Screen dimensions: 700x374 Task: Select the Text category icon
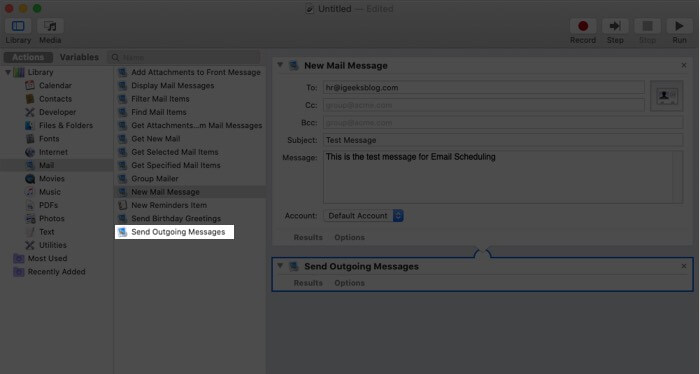click(30, 232)
